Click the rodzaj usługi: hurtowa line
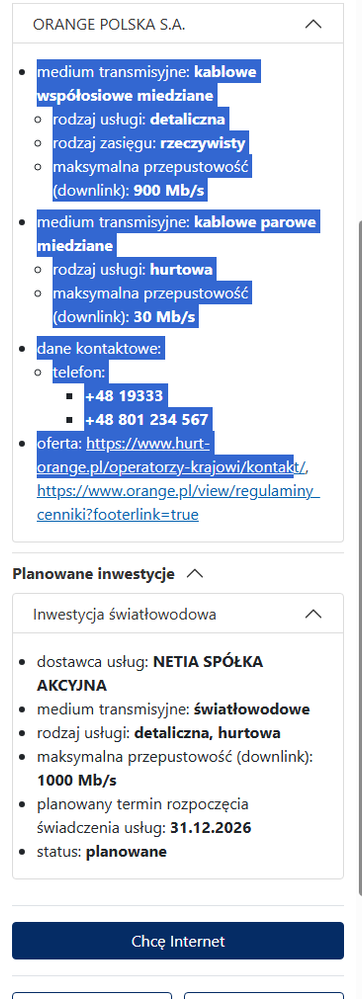The image size is (362, 999). pyautogui.click(x=133, y=270)
